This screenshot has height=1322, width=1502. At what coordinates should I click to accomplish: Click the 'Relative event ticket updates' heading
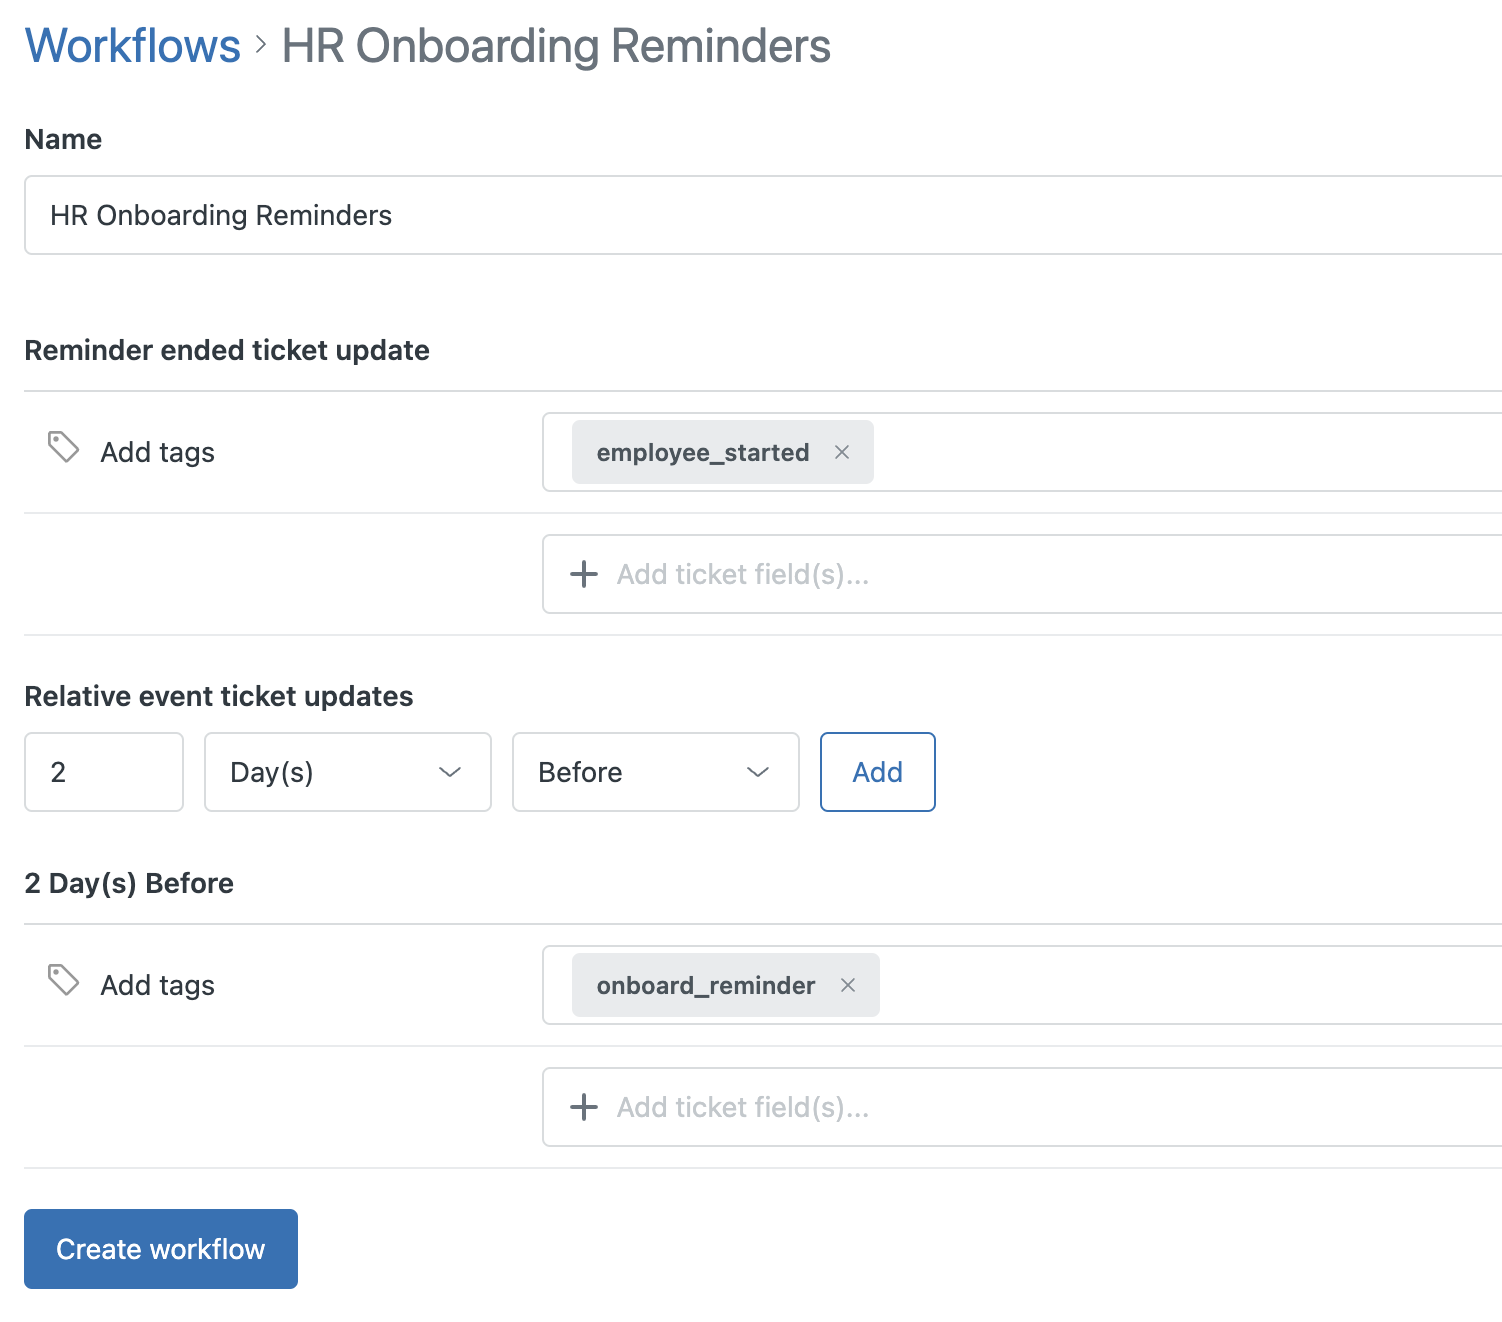pos(219,696)
